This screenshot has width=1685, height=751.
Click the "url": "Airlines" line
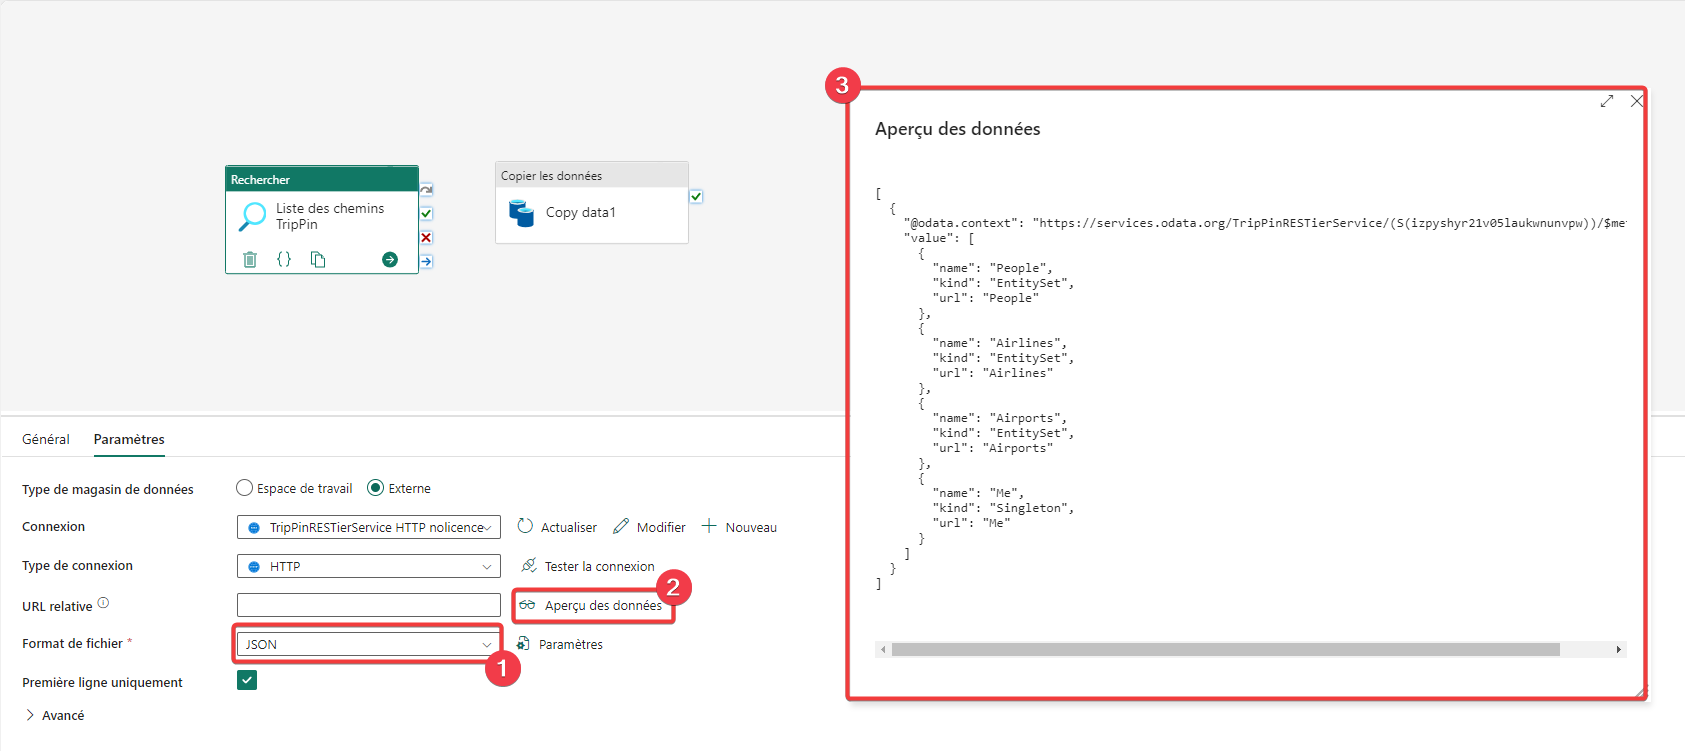click(x=992, y=373)
